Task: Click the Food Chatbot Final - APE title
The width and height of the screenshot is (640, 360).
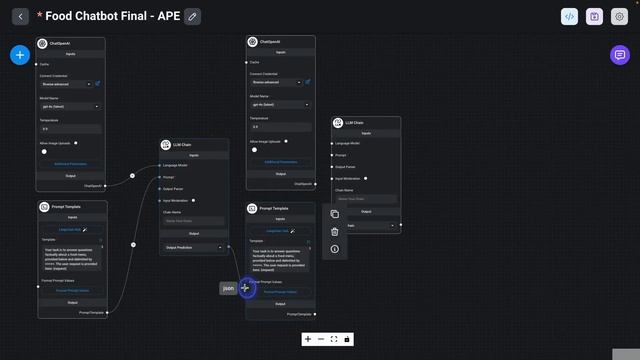Action: [x=113, y=16]
